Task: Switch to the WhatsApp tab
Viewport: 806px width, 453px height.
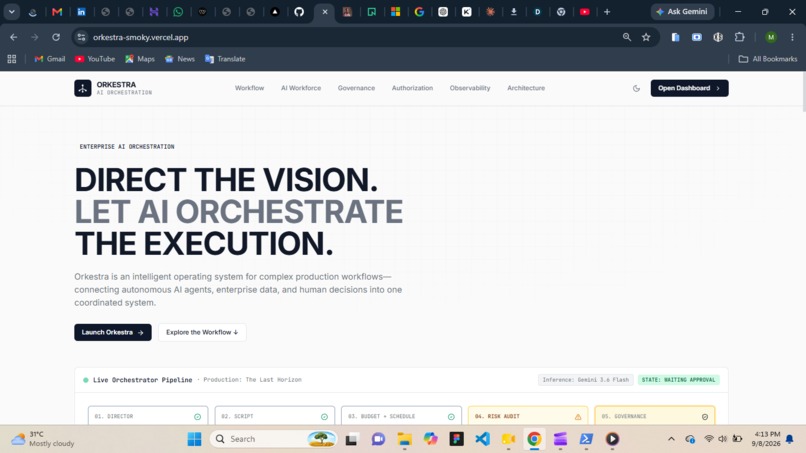Action: pos(178,12)
